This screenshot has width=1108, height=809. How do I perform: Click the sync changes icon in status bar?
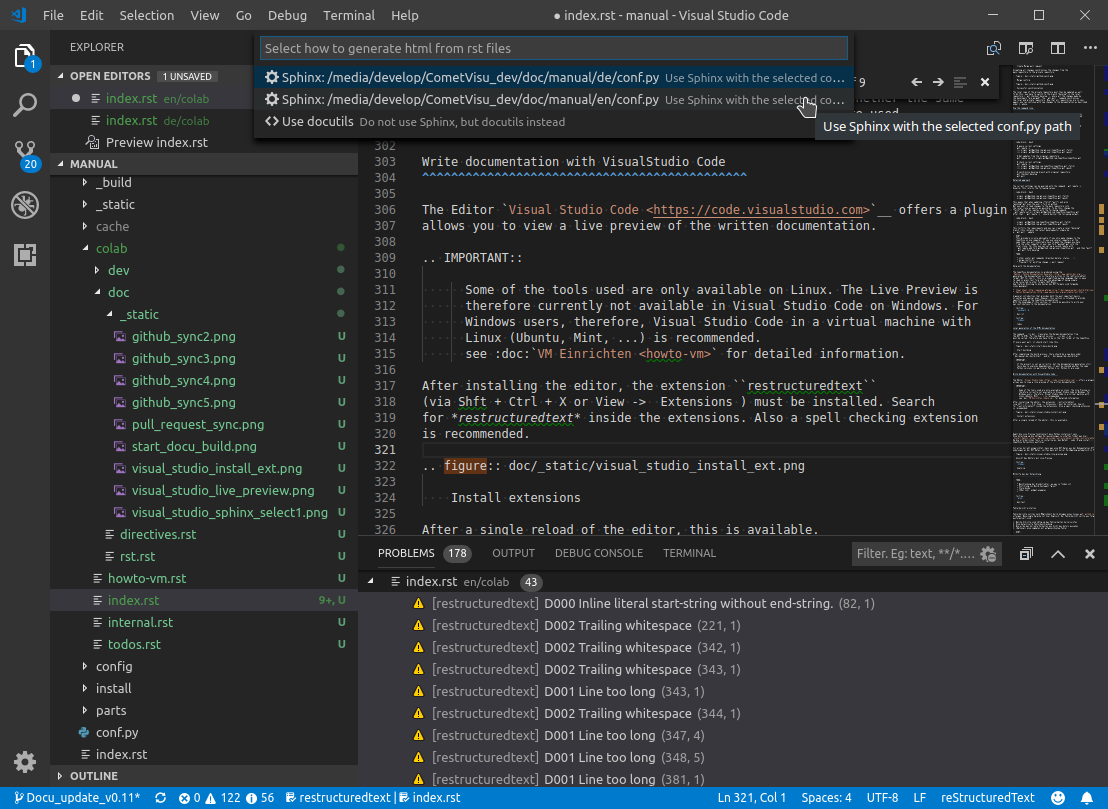click(x=160, y=798)
